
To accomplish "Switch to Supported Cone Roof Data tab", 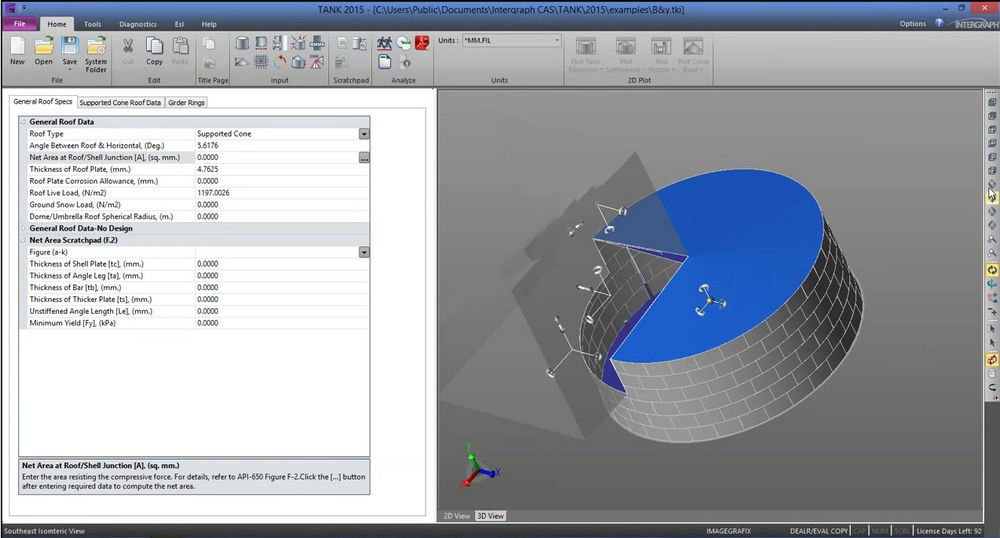I will [120, 103].
